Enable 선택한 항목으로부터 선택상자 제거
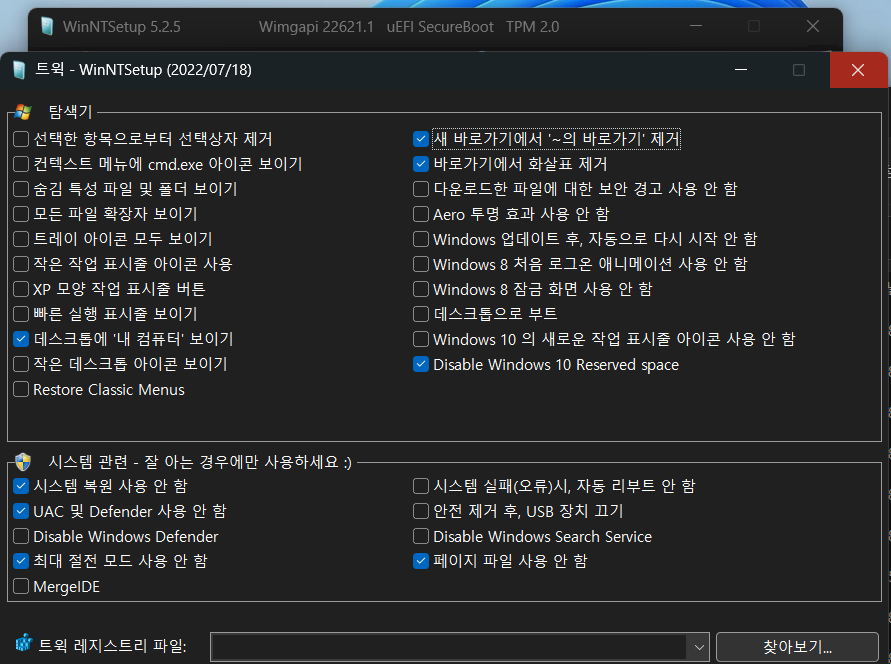Screen dimensions: 891x664 point(21,139)
